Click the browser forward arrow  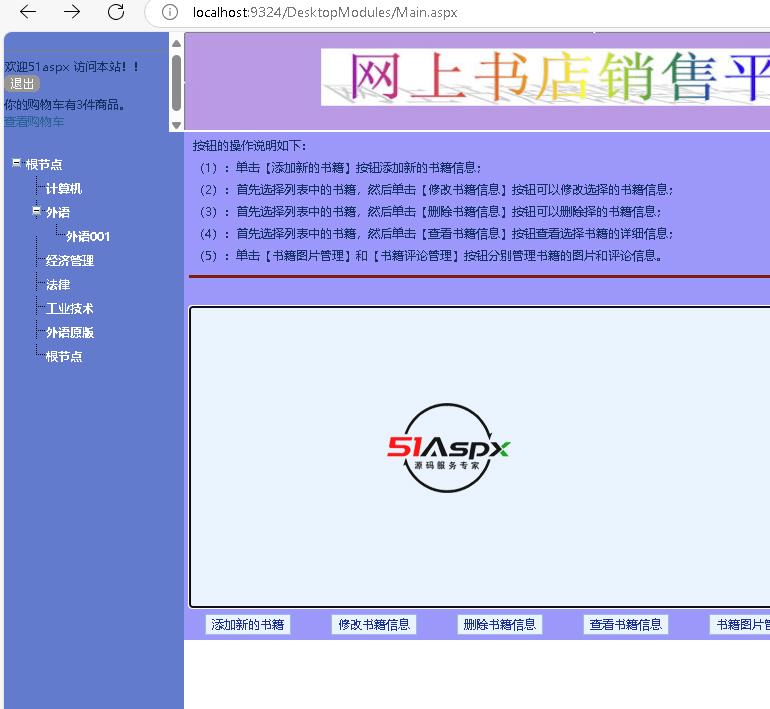[72, 12]
